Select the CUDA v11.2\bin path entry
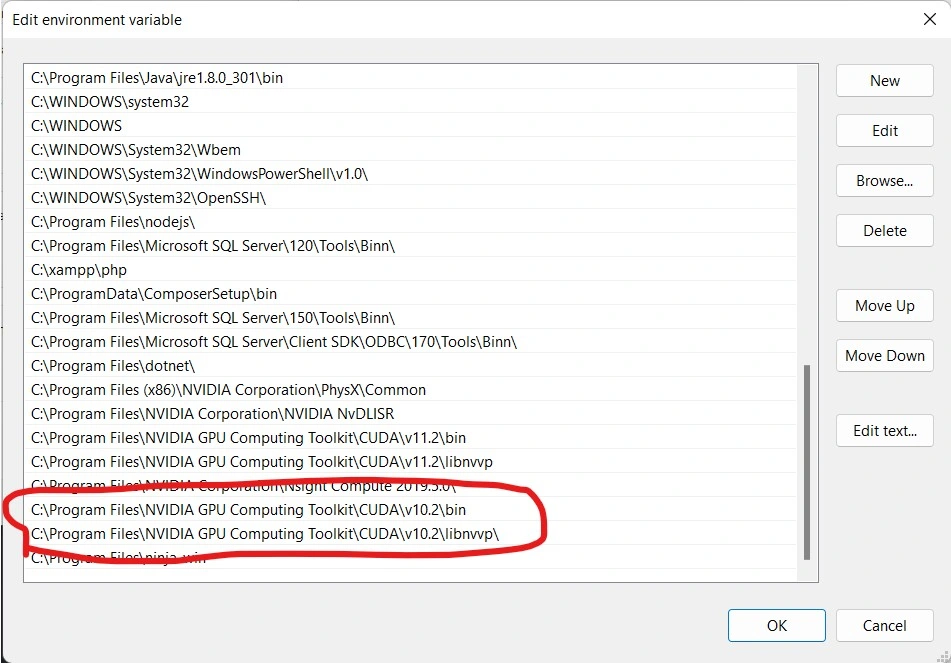Viewport: 951px width, 663px height. pos(248,438)
